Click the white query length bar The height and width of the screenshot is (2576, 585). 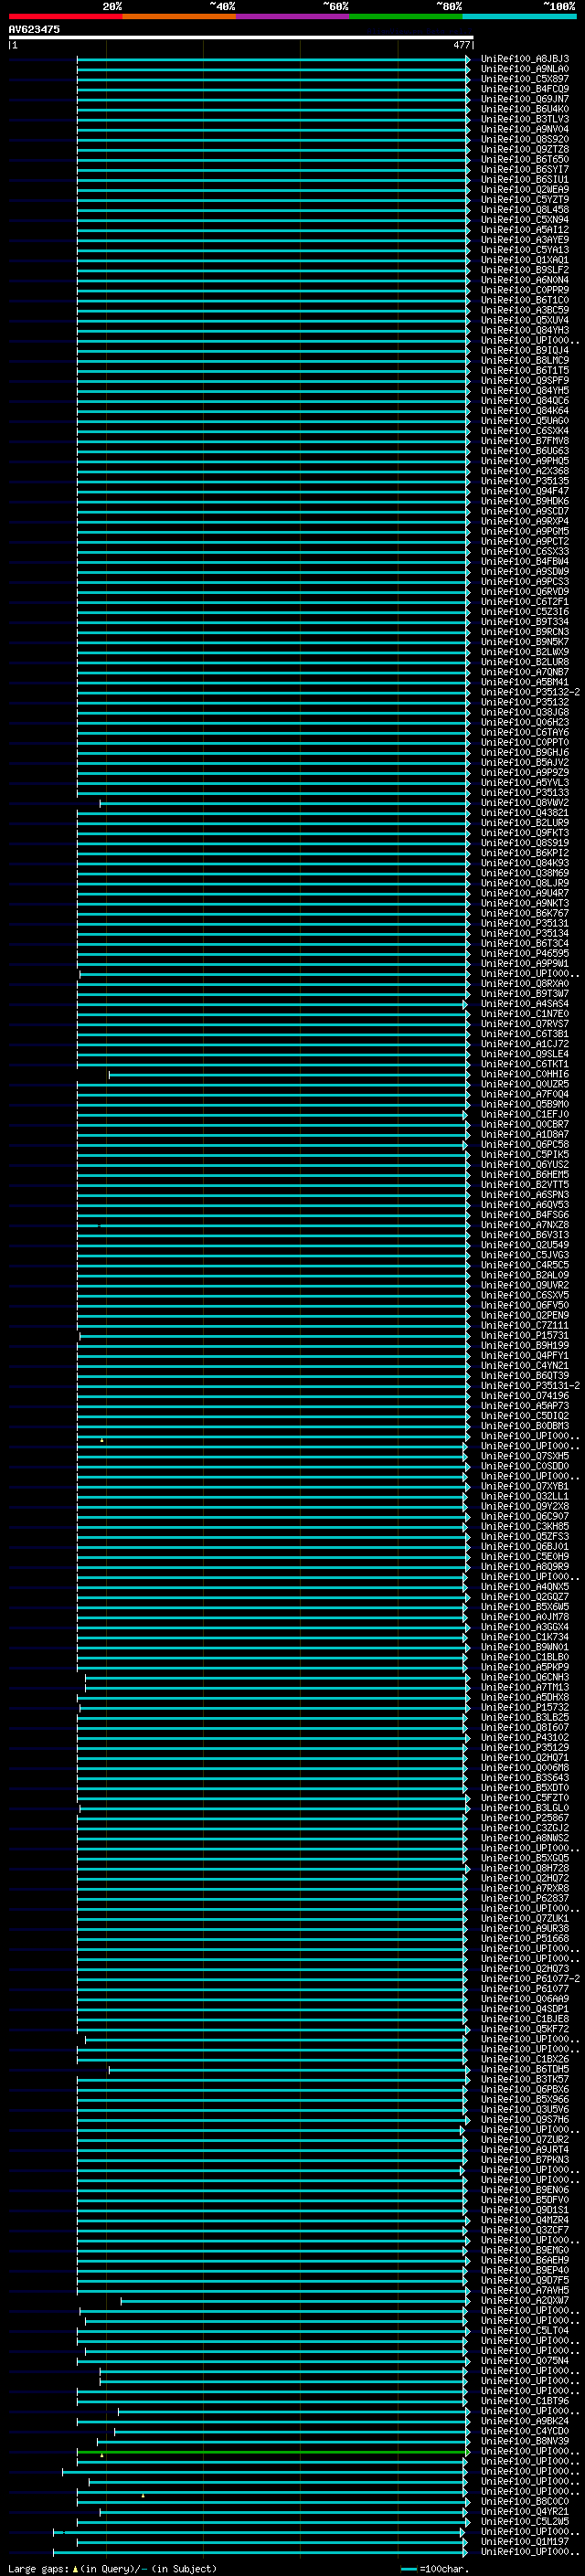point(241,38)
